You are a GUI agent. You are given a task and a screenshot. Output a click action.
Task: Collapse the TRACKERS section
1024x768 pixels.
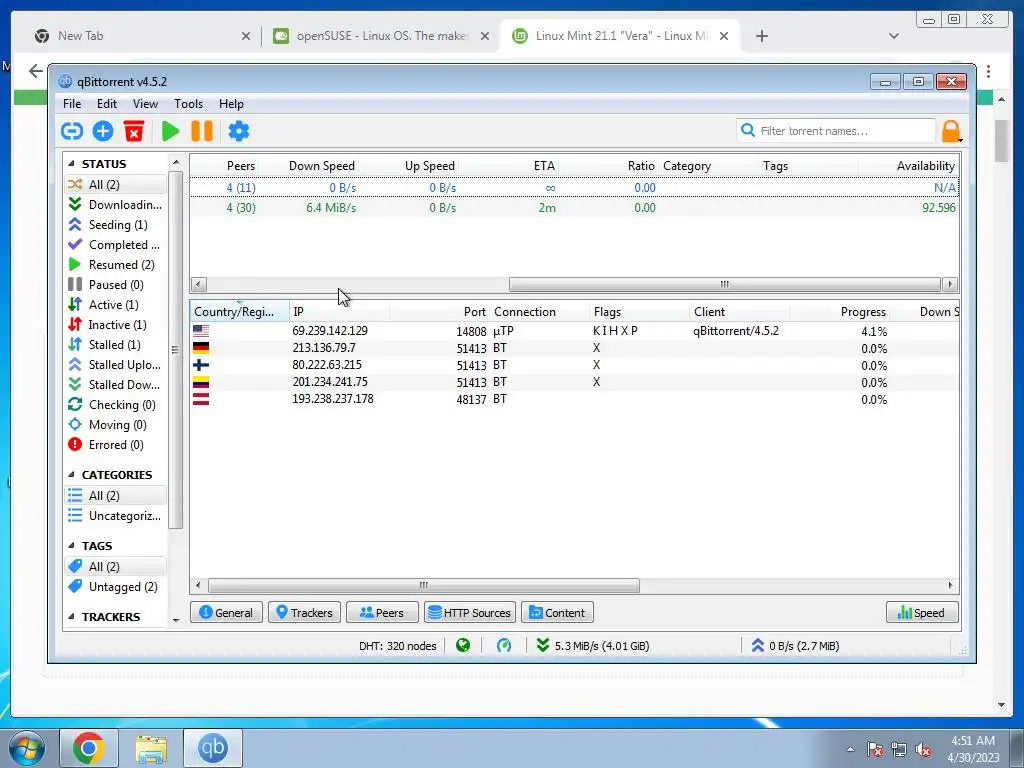pyautogui.click(x=71, y=617)
